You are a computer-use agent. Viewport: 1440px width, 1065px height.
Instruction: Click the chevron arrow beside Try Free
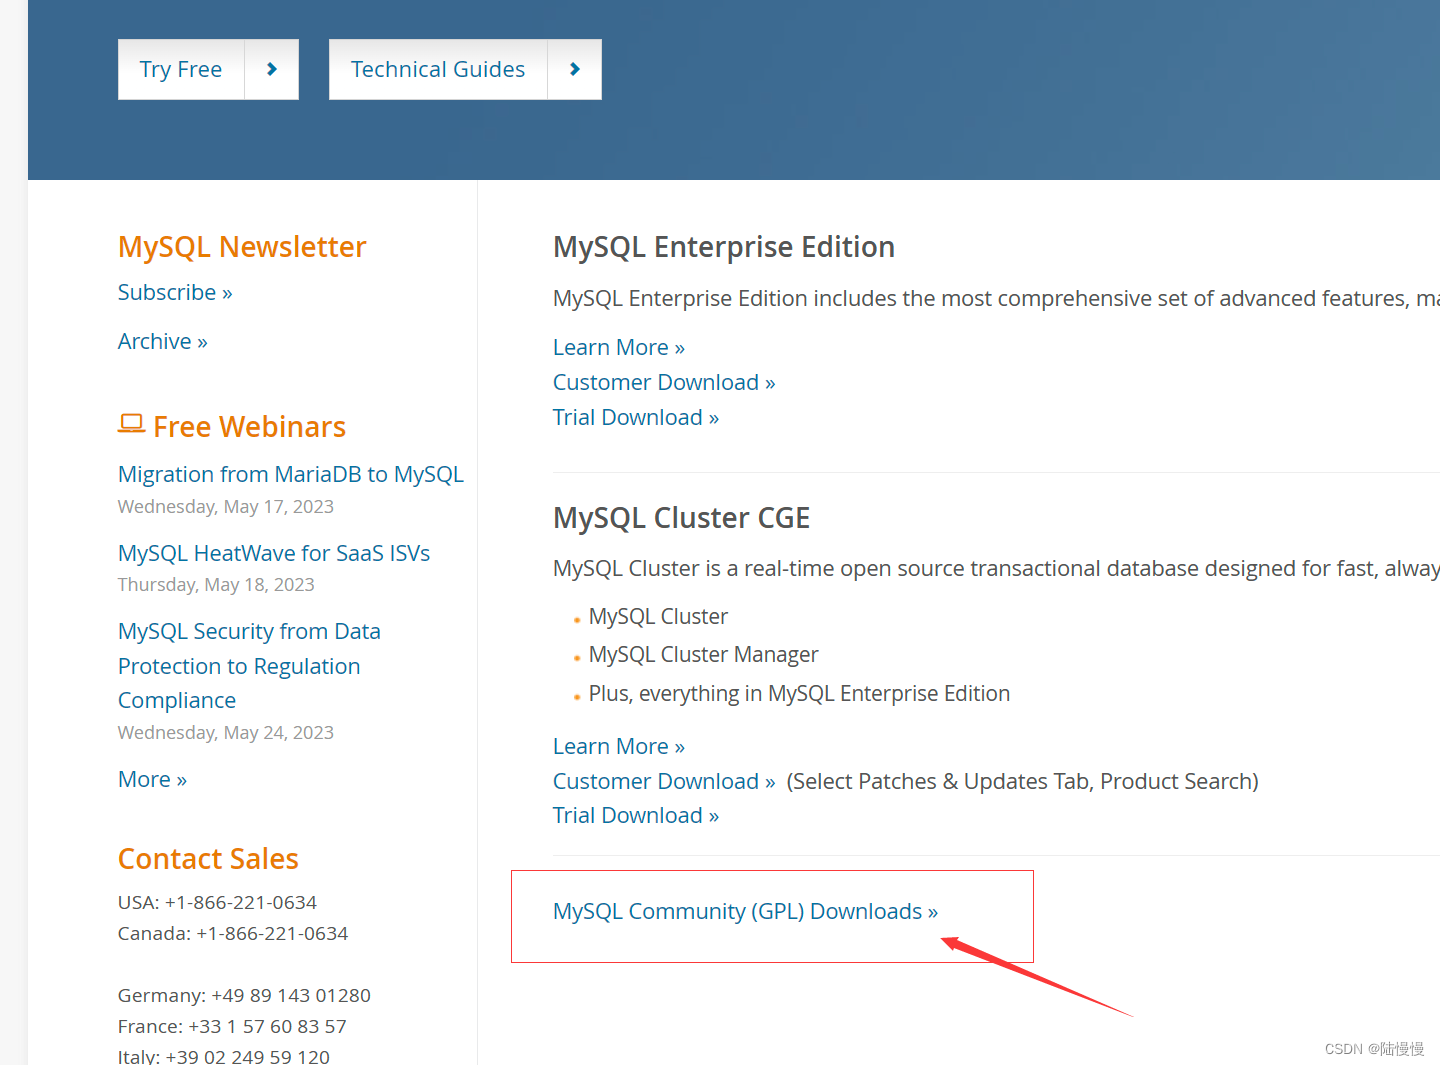272,69
